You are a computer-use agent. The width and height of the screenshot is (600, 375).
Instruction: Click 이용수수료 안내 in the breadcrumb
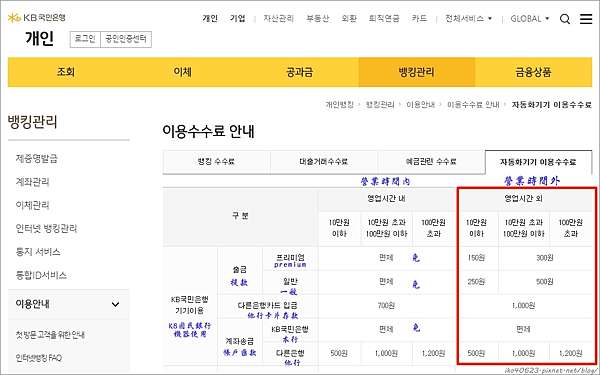[x=473, y=104]
